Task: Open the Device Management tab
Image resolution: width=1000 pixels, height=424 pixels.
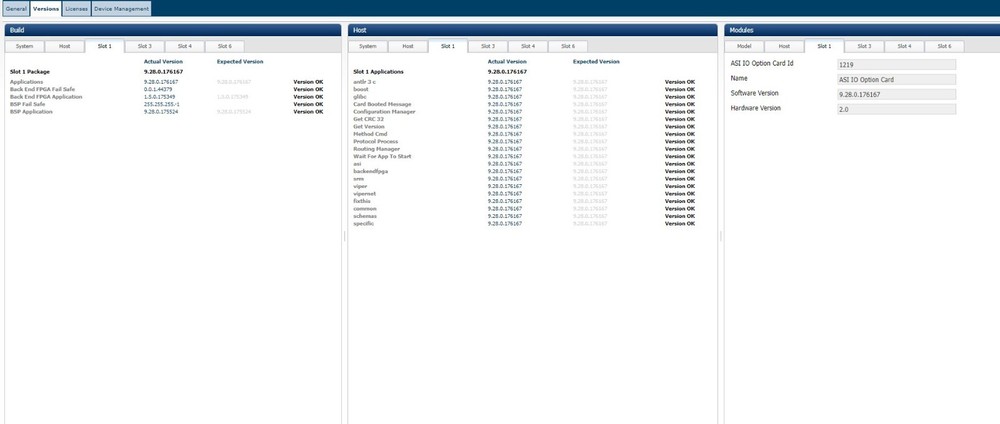Action: [x=121, y=9]
